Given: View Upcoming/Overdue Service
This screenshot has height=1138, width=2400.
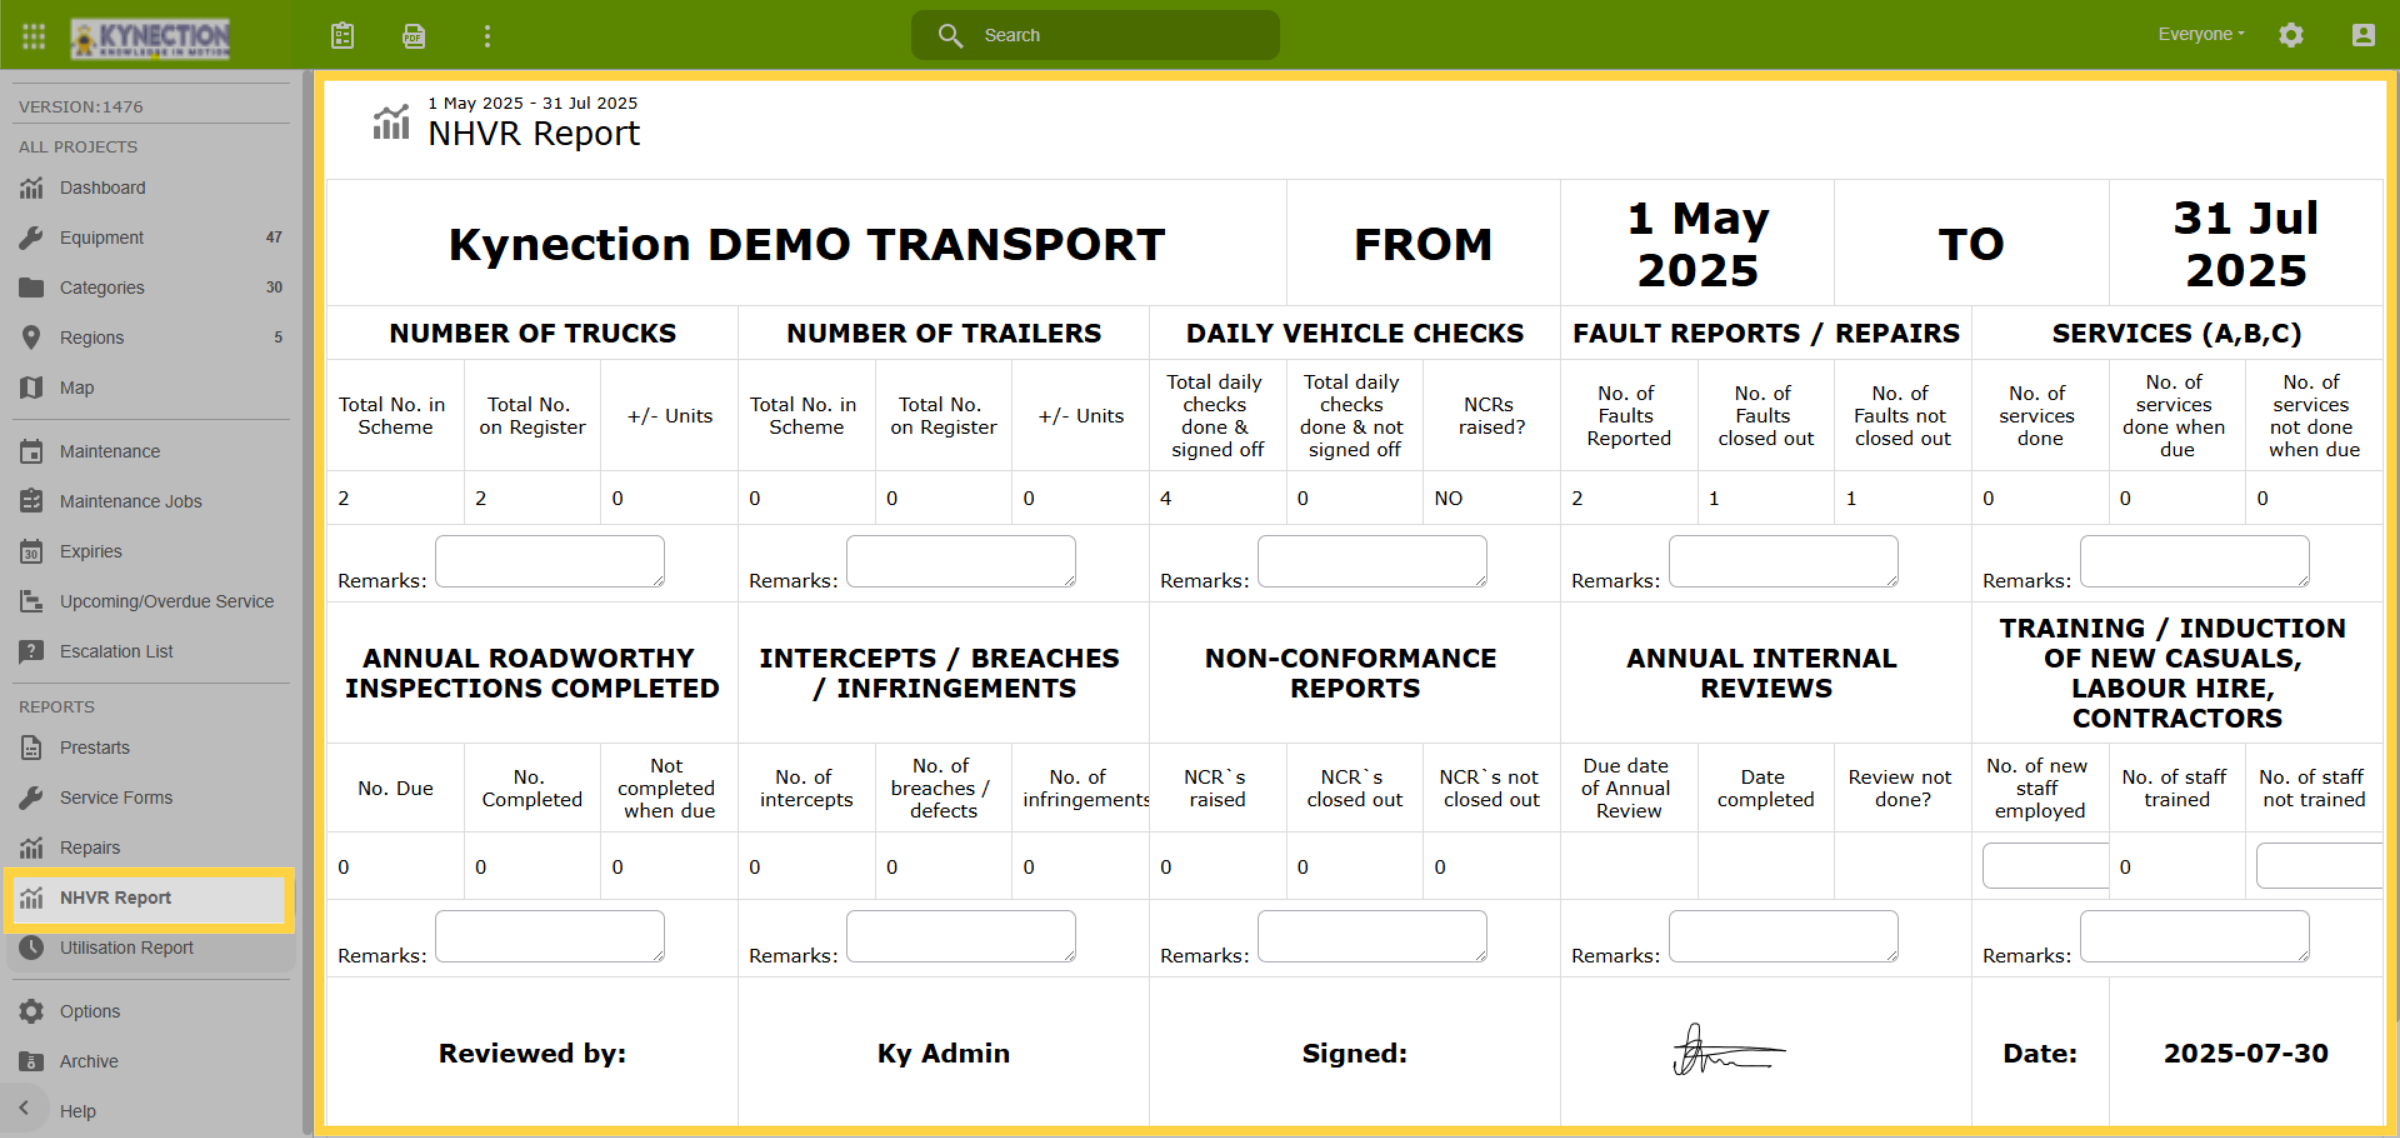Looking at the screenshot, I should pyautogui.click(x=150, y=602).
